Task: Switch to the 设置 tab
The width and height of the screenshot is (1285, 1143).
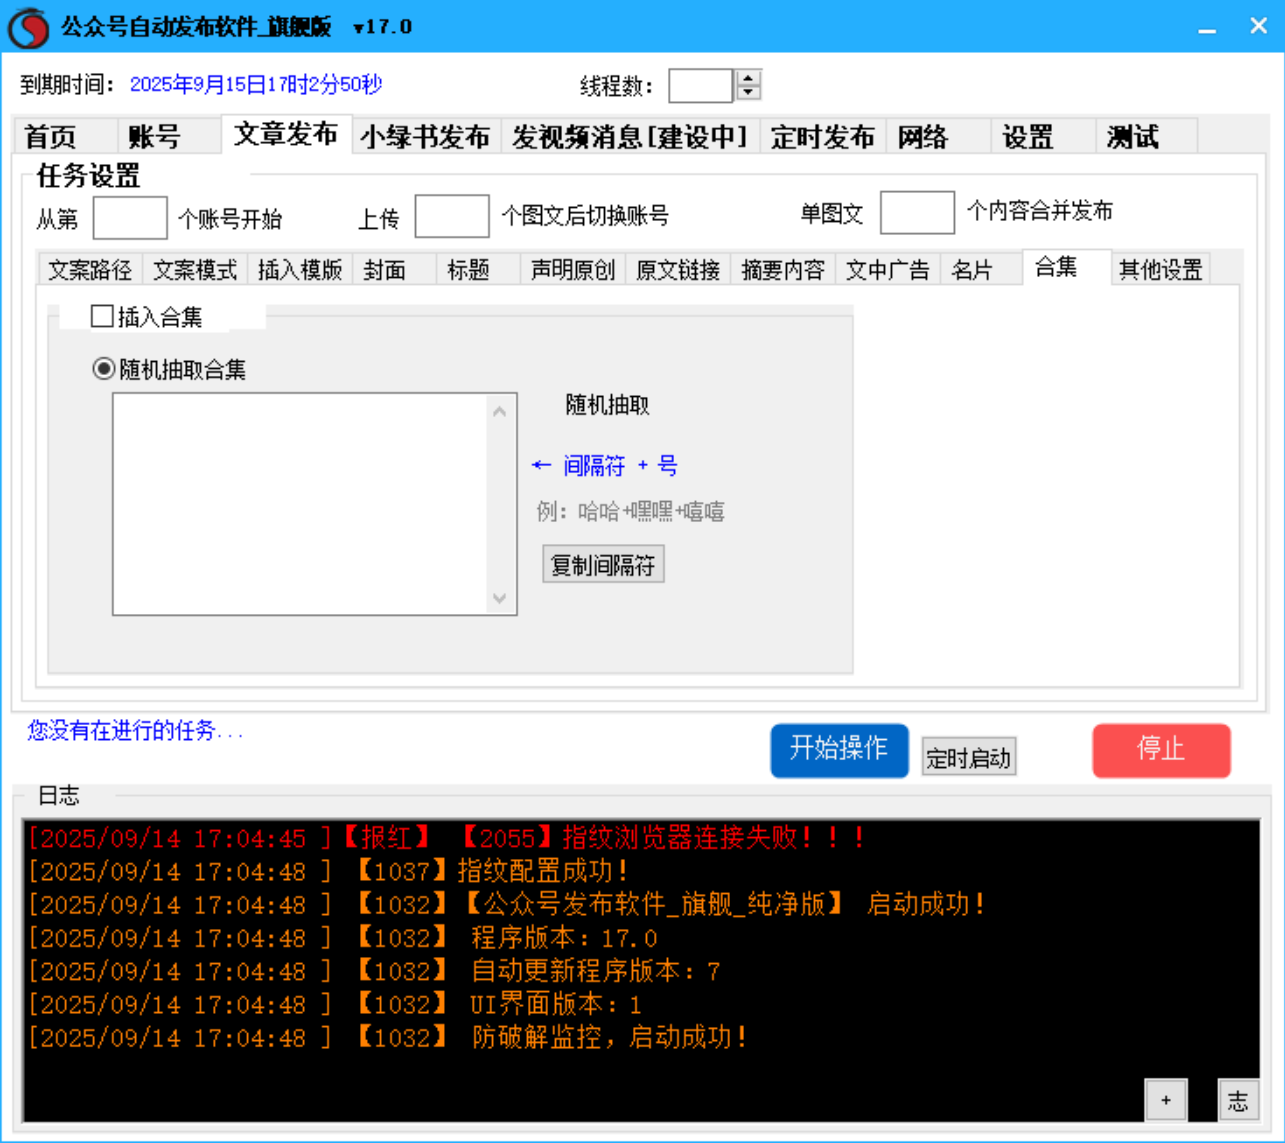Action: (1028, 135)
